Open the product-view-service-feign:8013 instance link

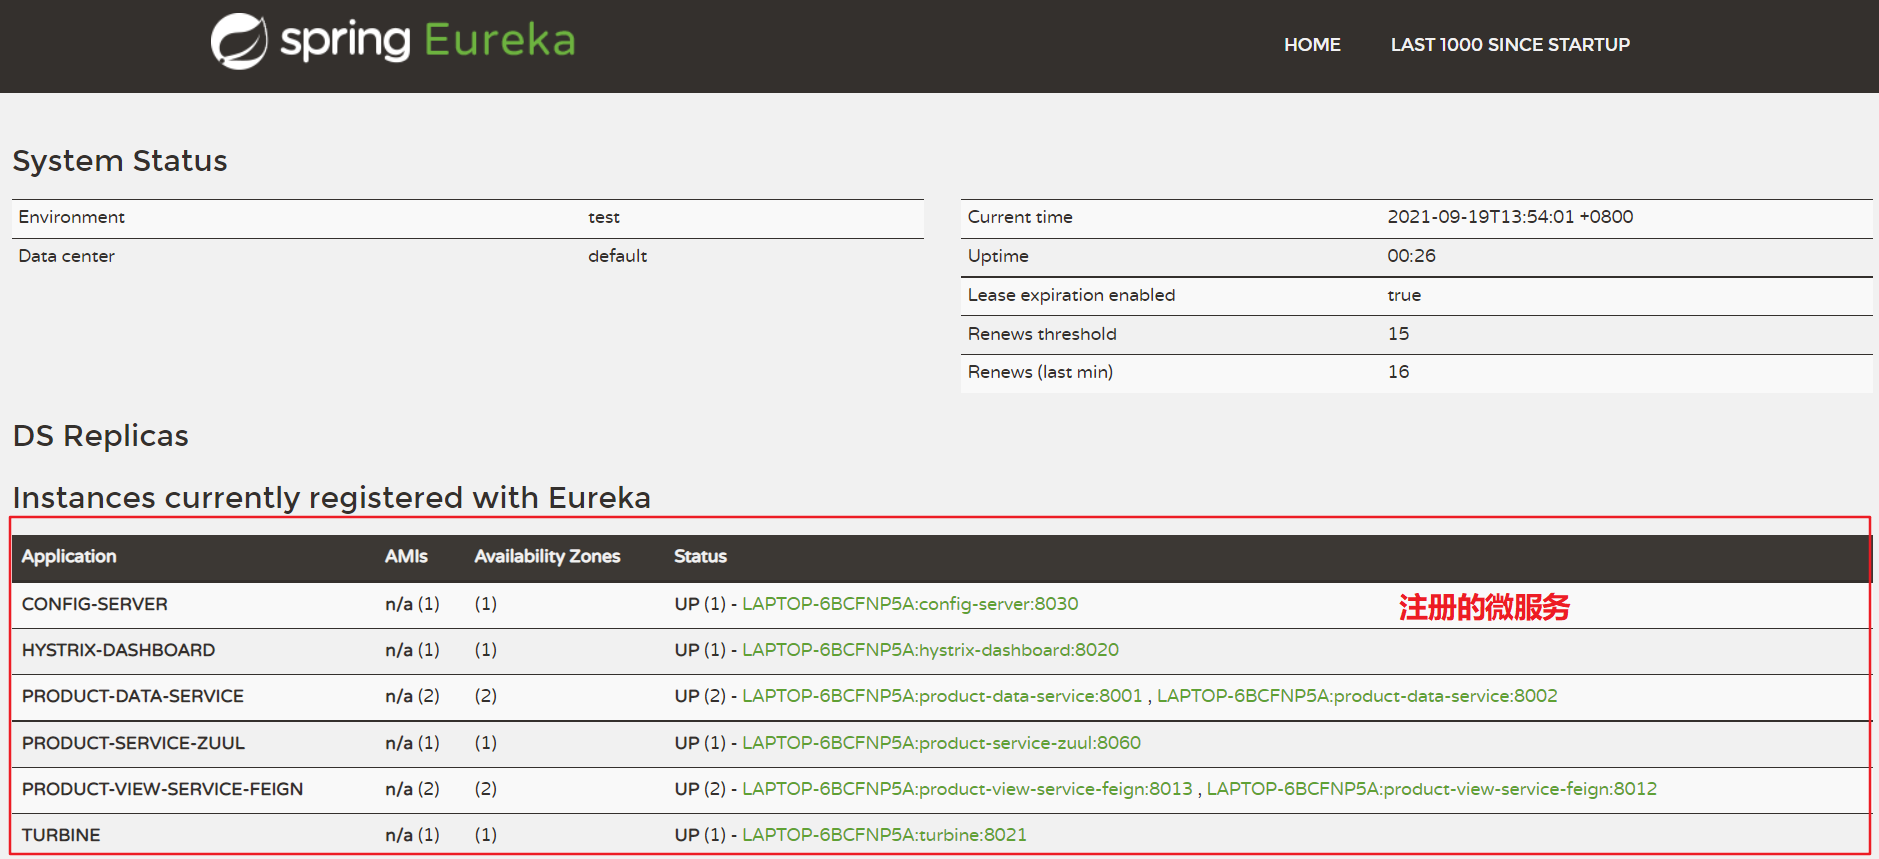967,789
